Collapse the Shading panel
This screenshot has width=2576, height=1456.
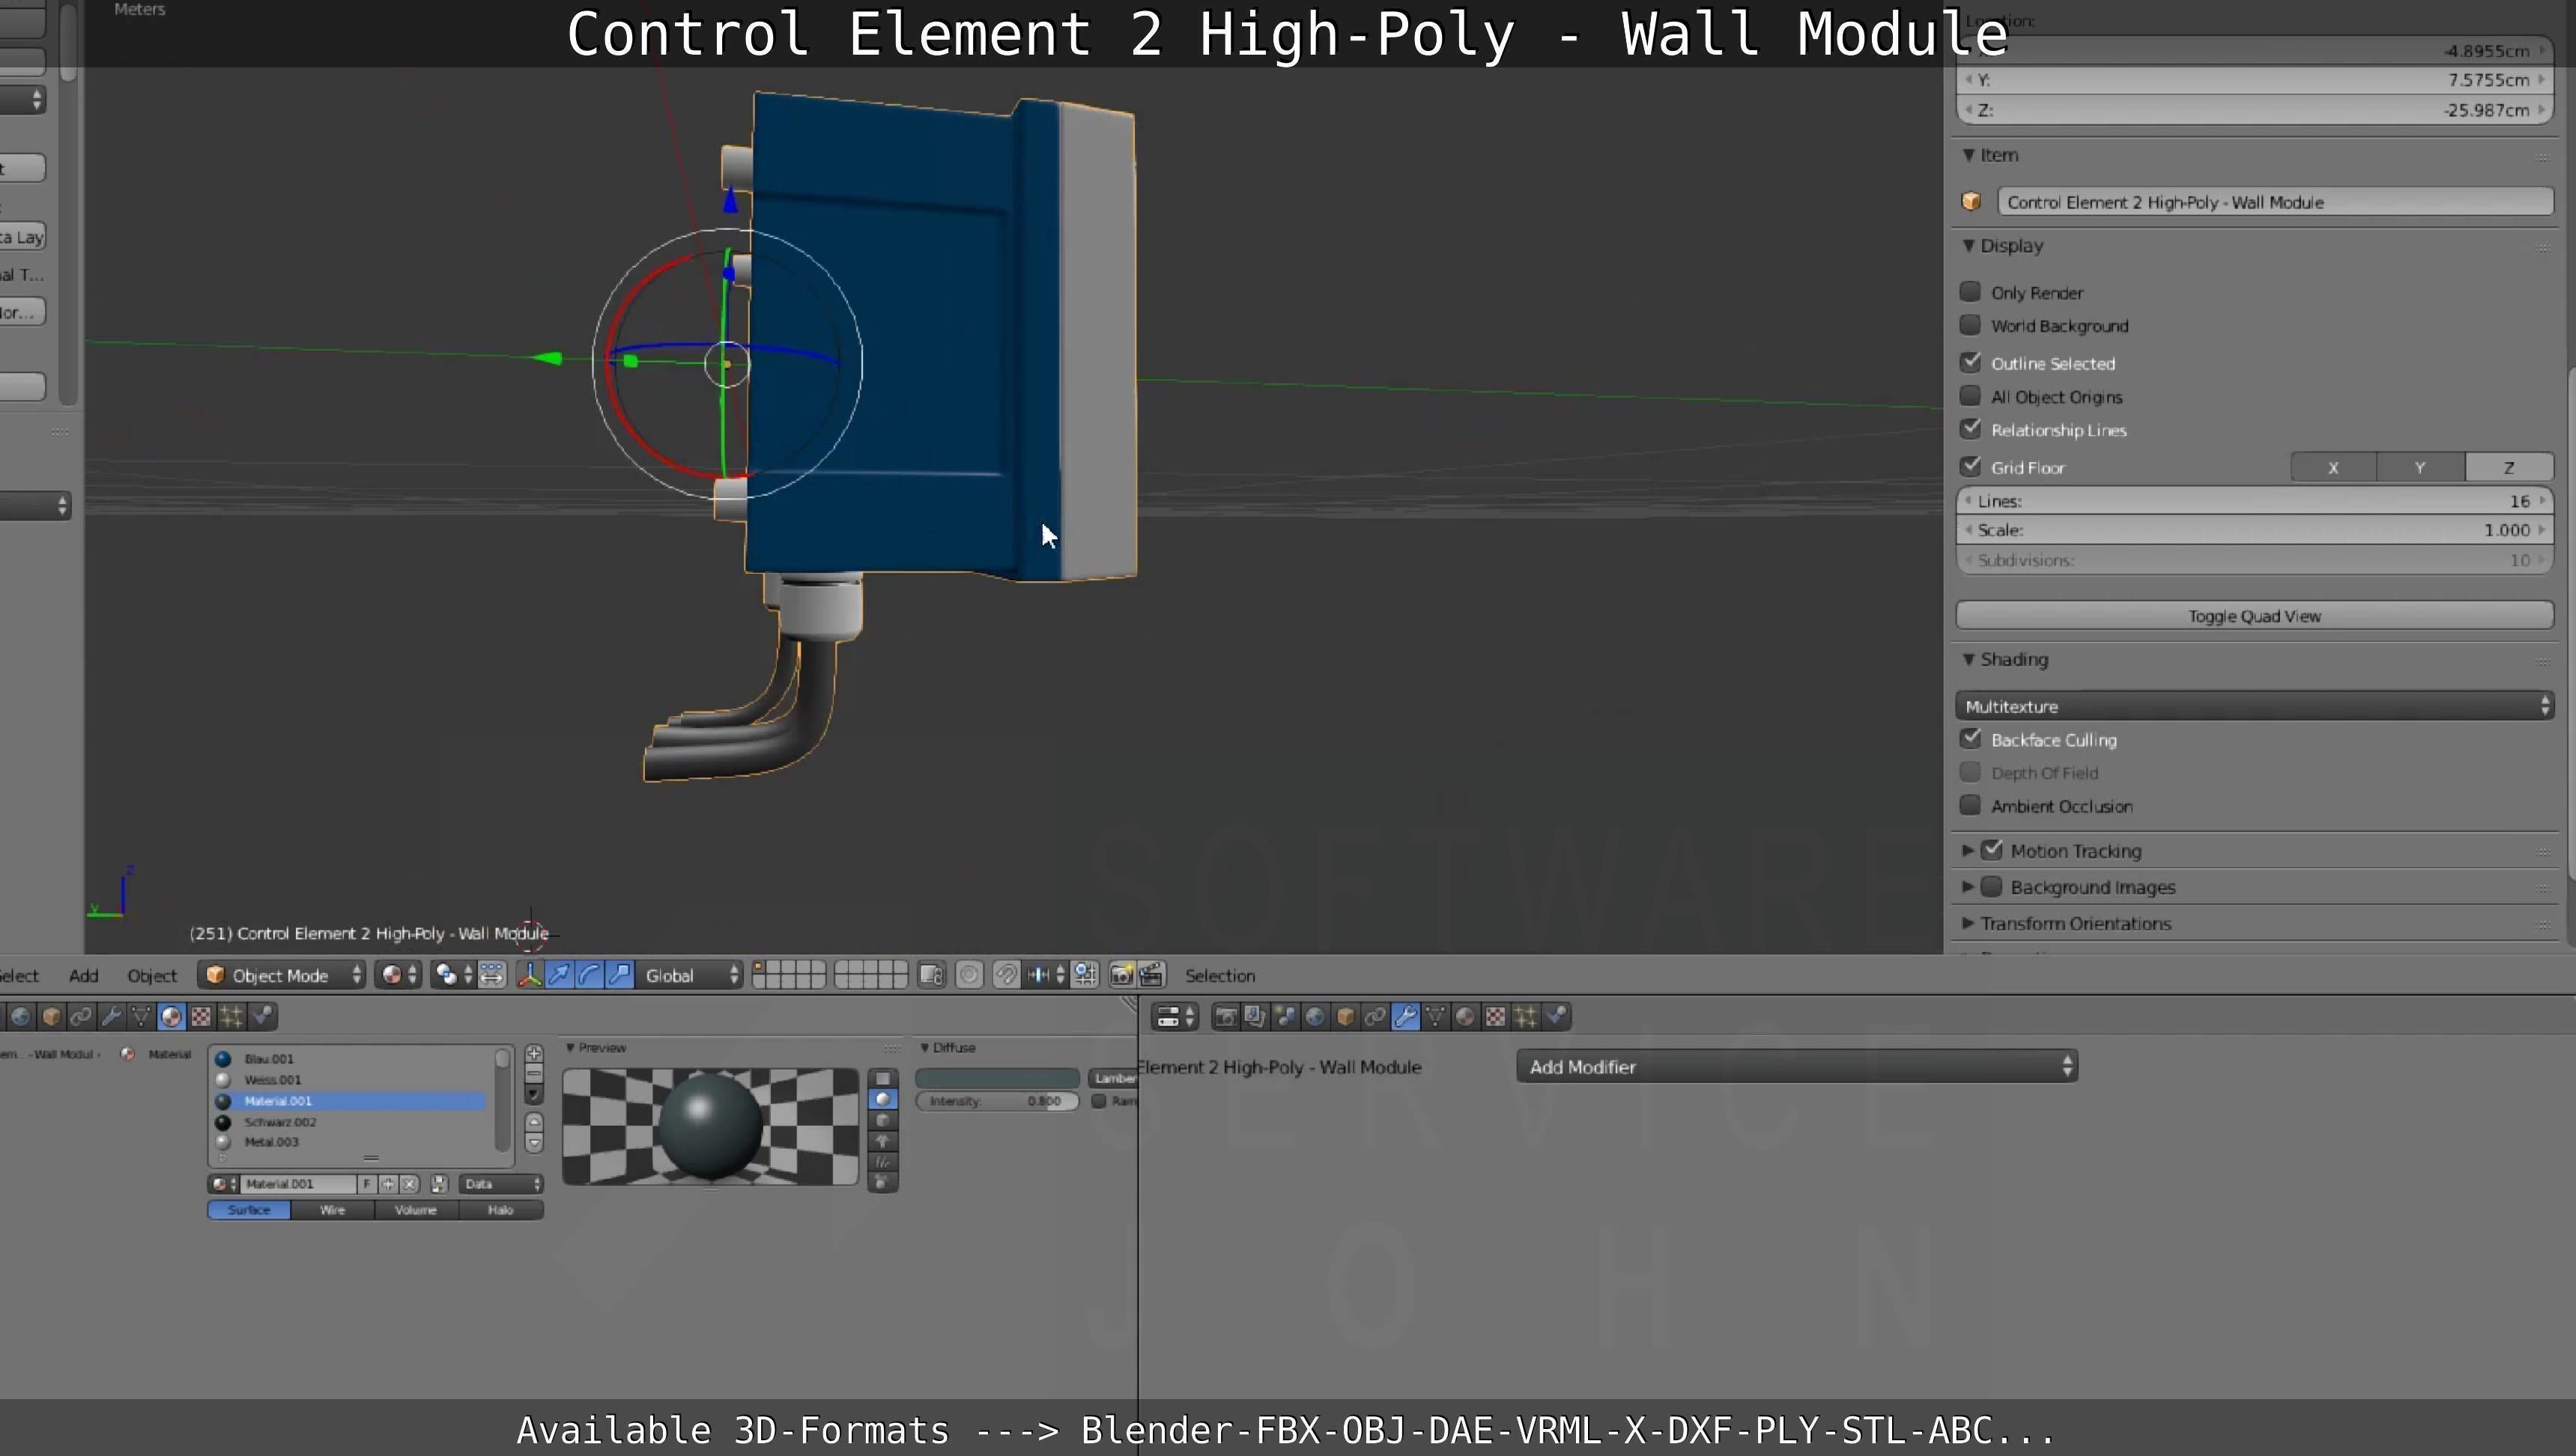[1968, 659]
